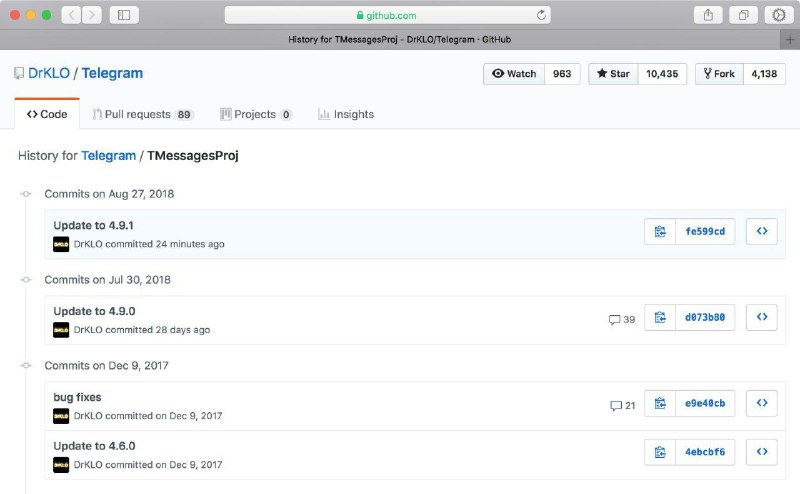Toggle the Safari sidebar button
Screen dimensions: 800x494
pos(124,15)
